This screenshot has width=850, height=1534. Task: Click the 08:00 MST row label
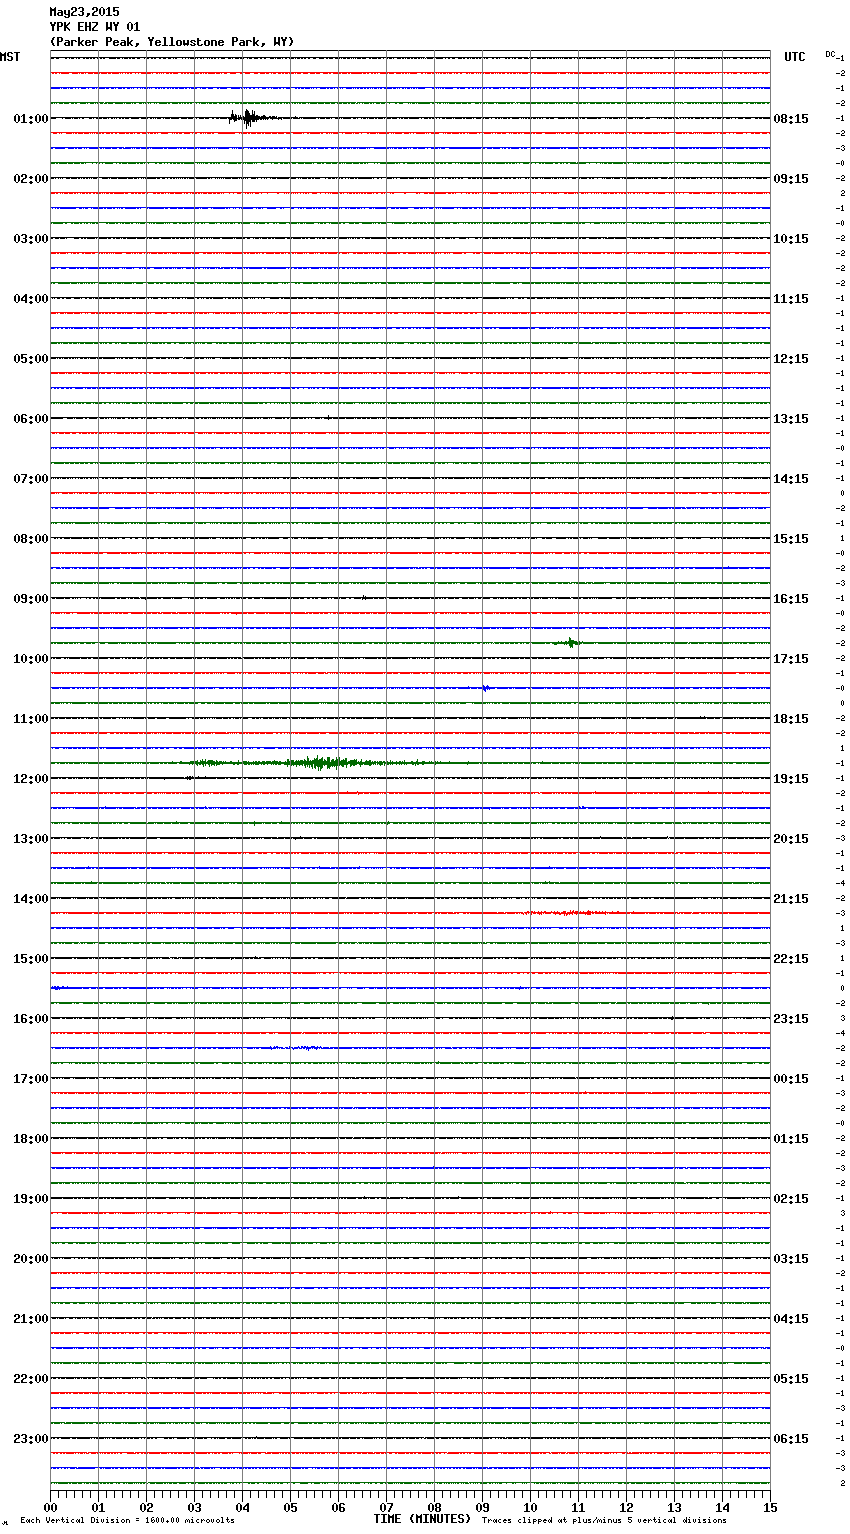[x=31, y=539]
